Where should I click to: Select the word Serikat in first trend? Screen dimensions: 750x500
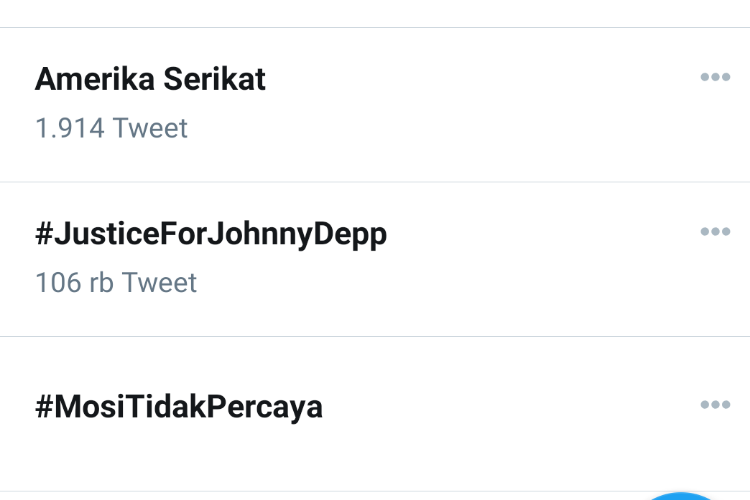pos(214,79)
